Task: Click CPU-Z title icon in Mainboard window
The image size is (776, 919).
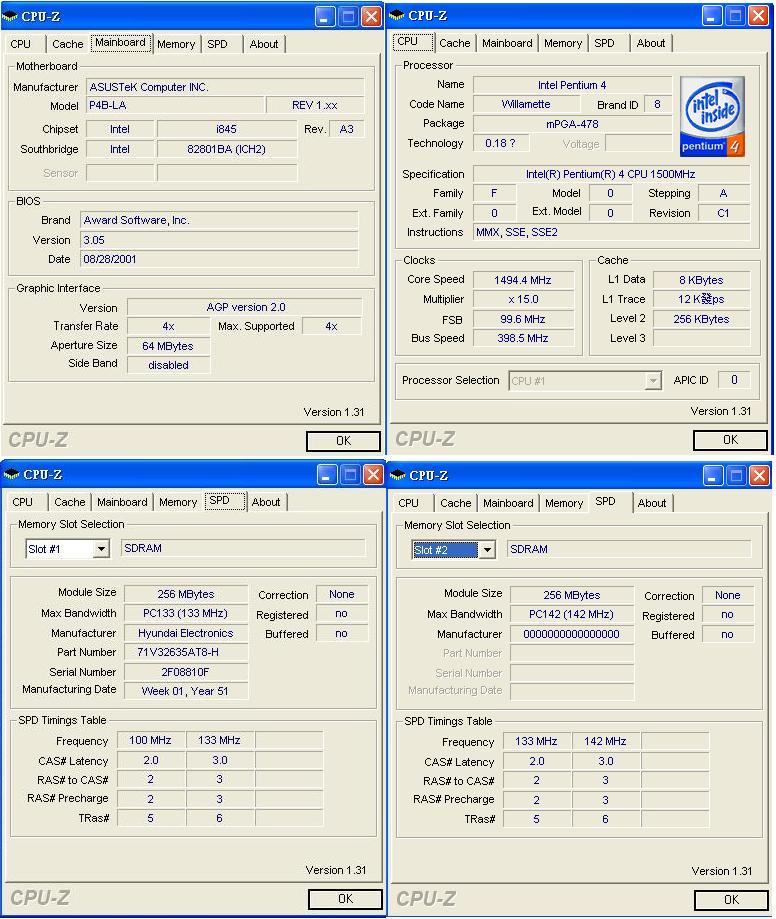Action: point(10,16)
